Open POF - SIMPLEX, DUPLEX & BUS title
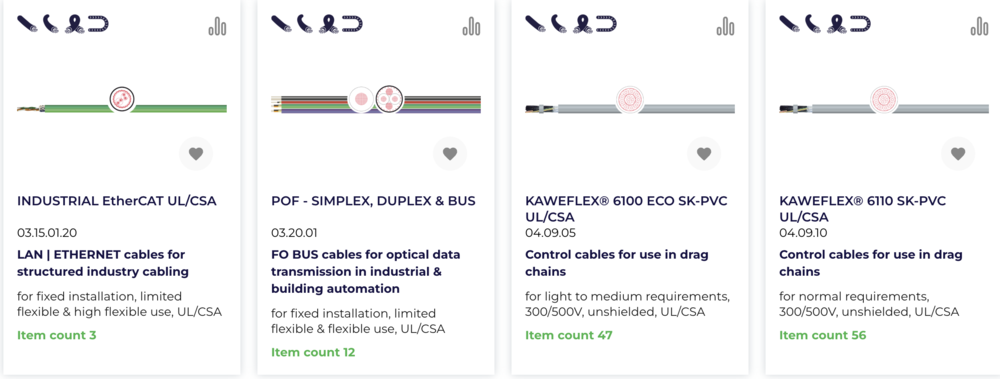The height and width of the screenshot is (379, 1000). [x=373, y=201]
